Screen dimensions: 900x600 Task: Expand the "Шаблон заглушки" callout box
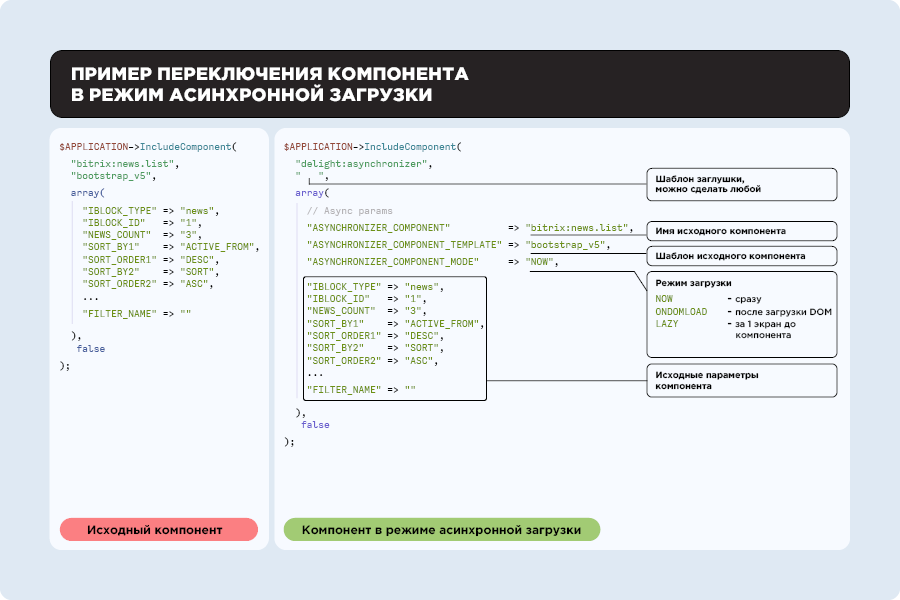(741, 184)
